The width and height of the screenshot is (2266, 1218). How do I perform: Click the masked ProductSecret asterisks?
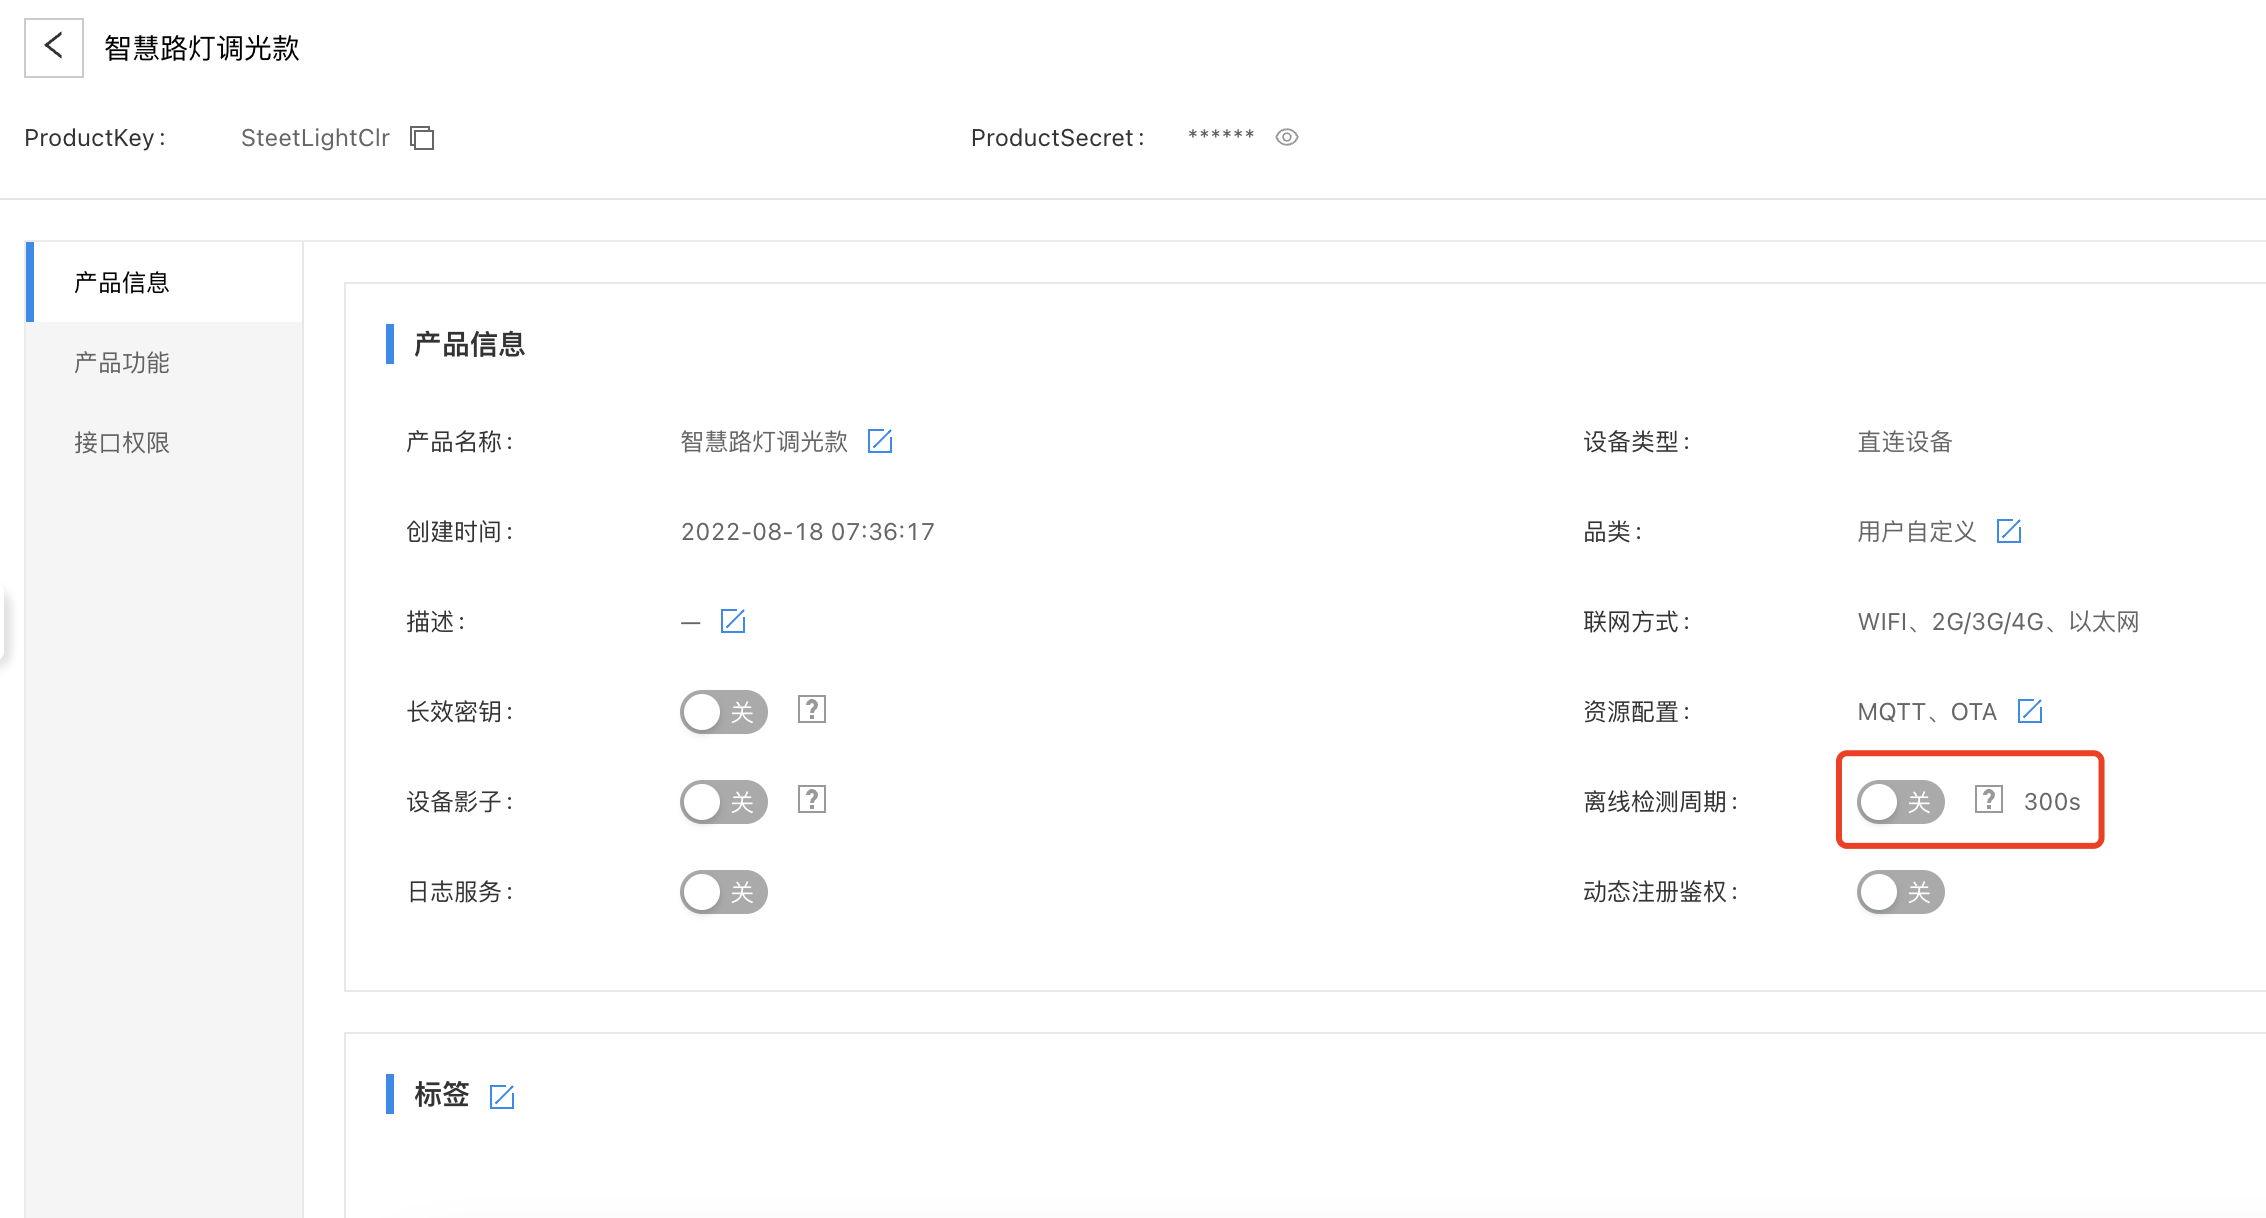pyautogui.click(x=1221, y=136)
